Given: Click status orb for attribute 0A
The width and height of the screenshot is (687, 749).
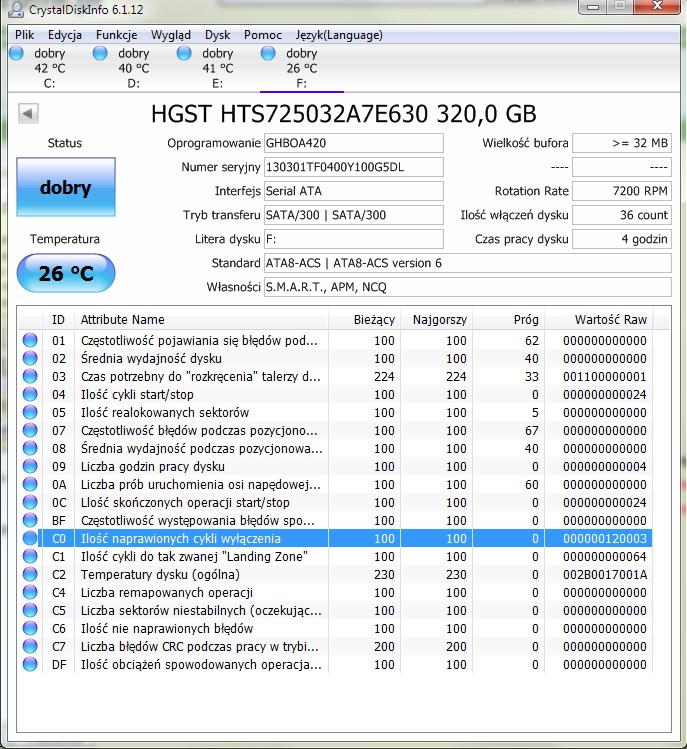Looking at the screenshot, I should point(30,484).
